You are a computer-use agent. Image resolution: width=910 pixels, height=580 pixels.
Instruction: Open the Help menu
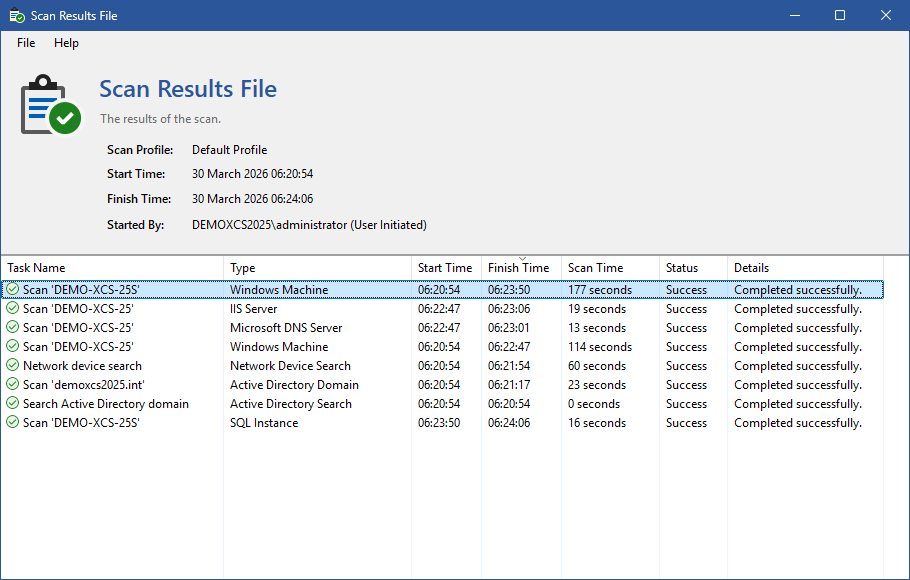66,43
